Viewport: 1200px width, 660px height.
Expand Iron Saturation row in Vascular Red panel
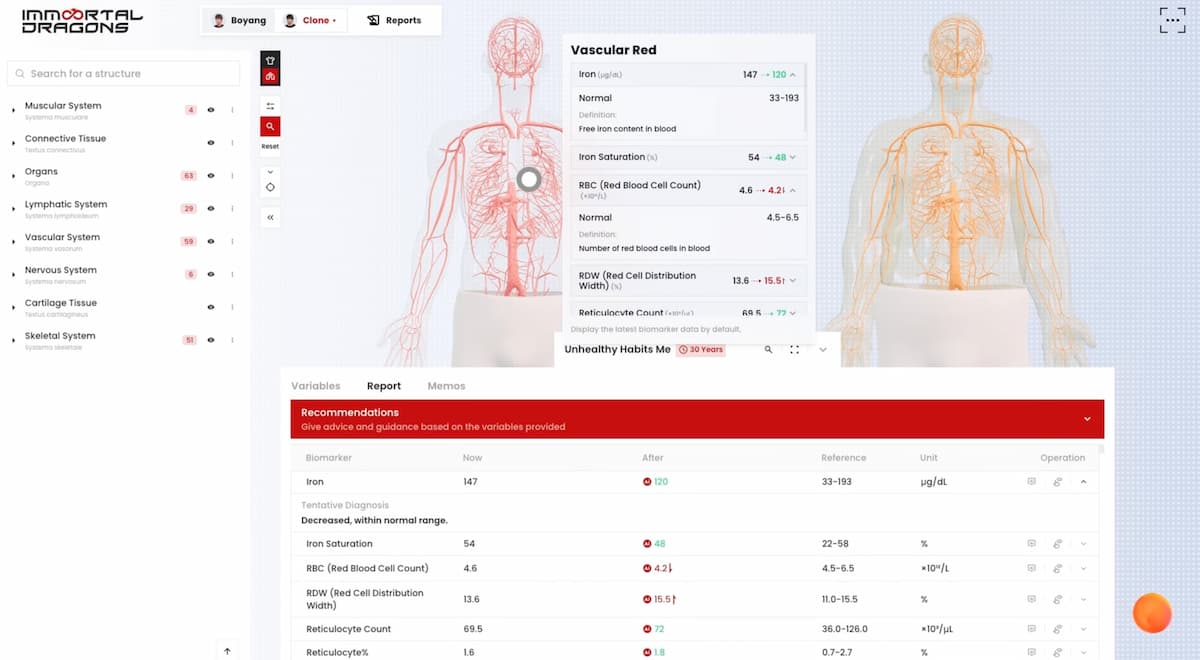[793, 157]
